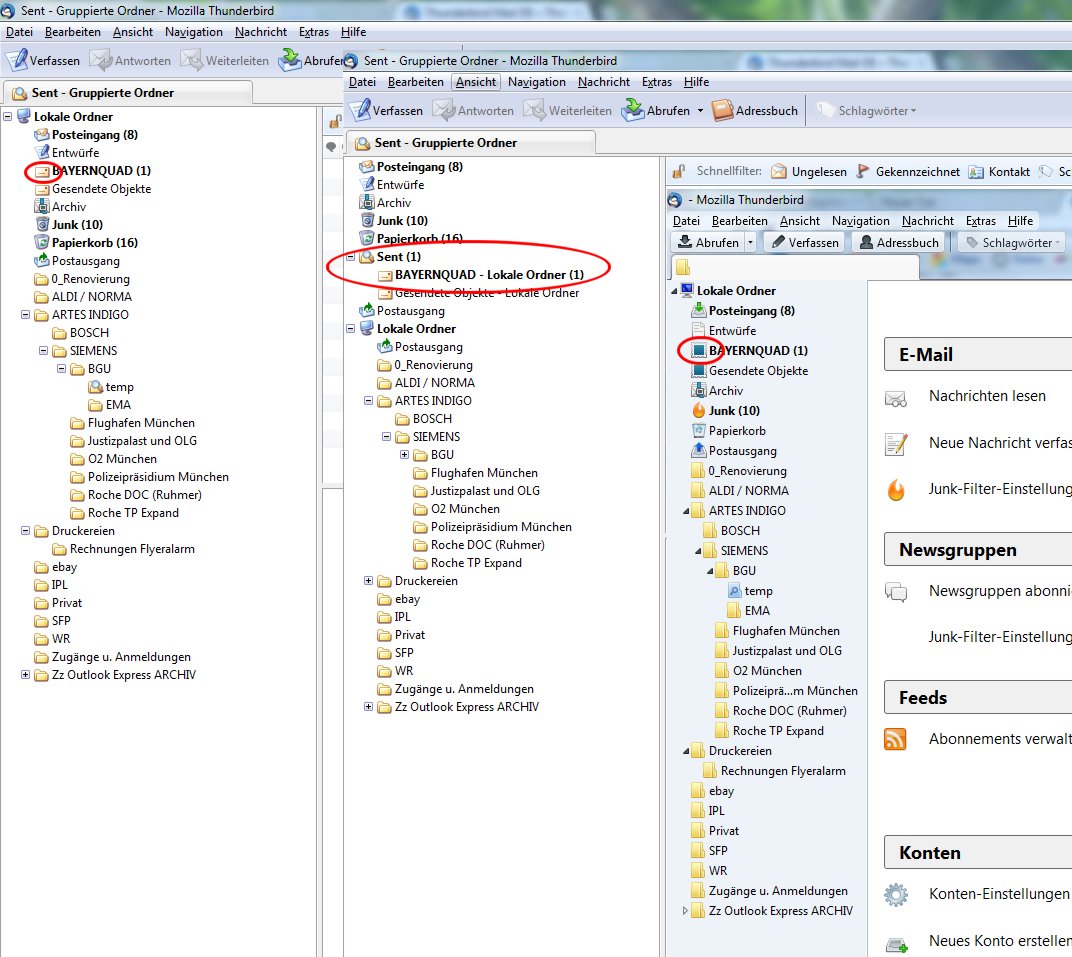Image resolution: width=1072 pixels, height=957 pixels.
Task: Click Adressbuch button in right window
Action: [x=899, y=242]
